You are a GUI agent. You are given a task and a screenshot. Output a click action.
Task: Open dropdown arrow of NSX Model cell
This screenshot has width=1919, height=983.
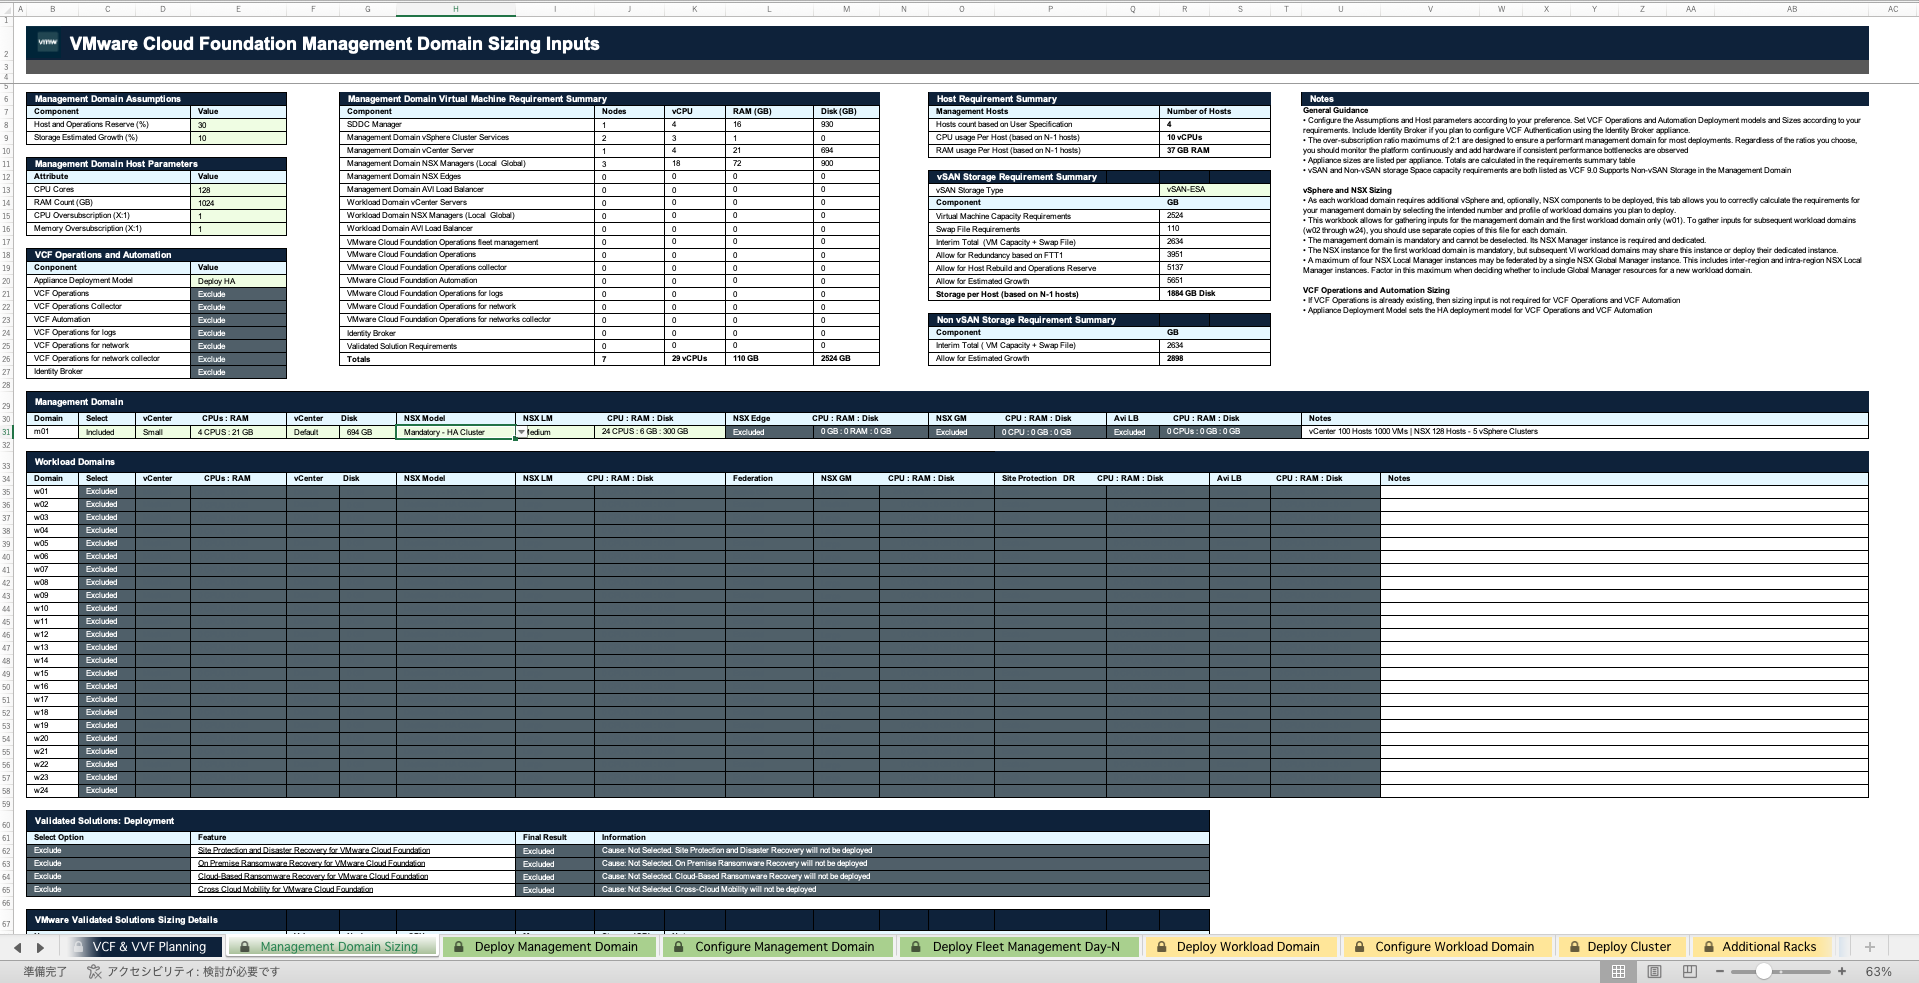pos(521,432)
